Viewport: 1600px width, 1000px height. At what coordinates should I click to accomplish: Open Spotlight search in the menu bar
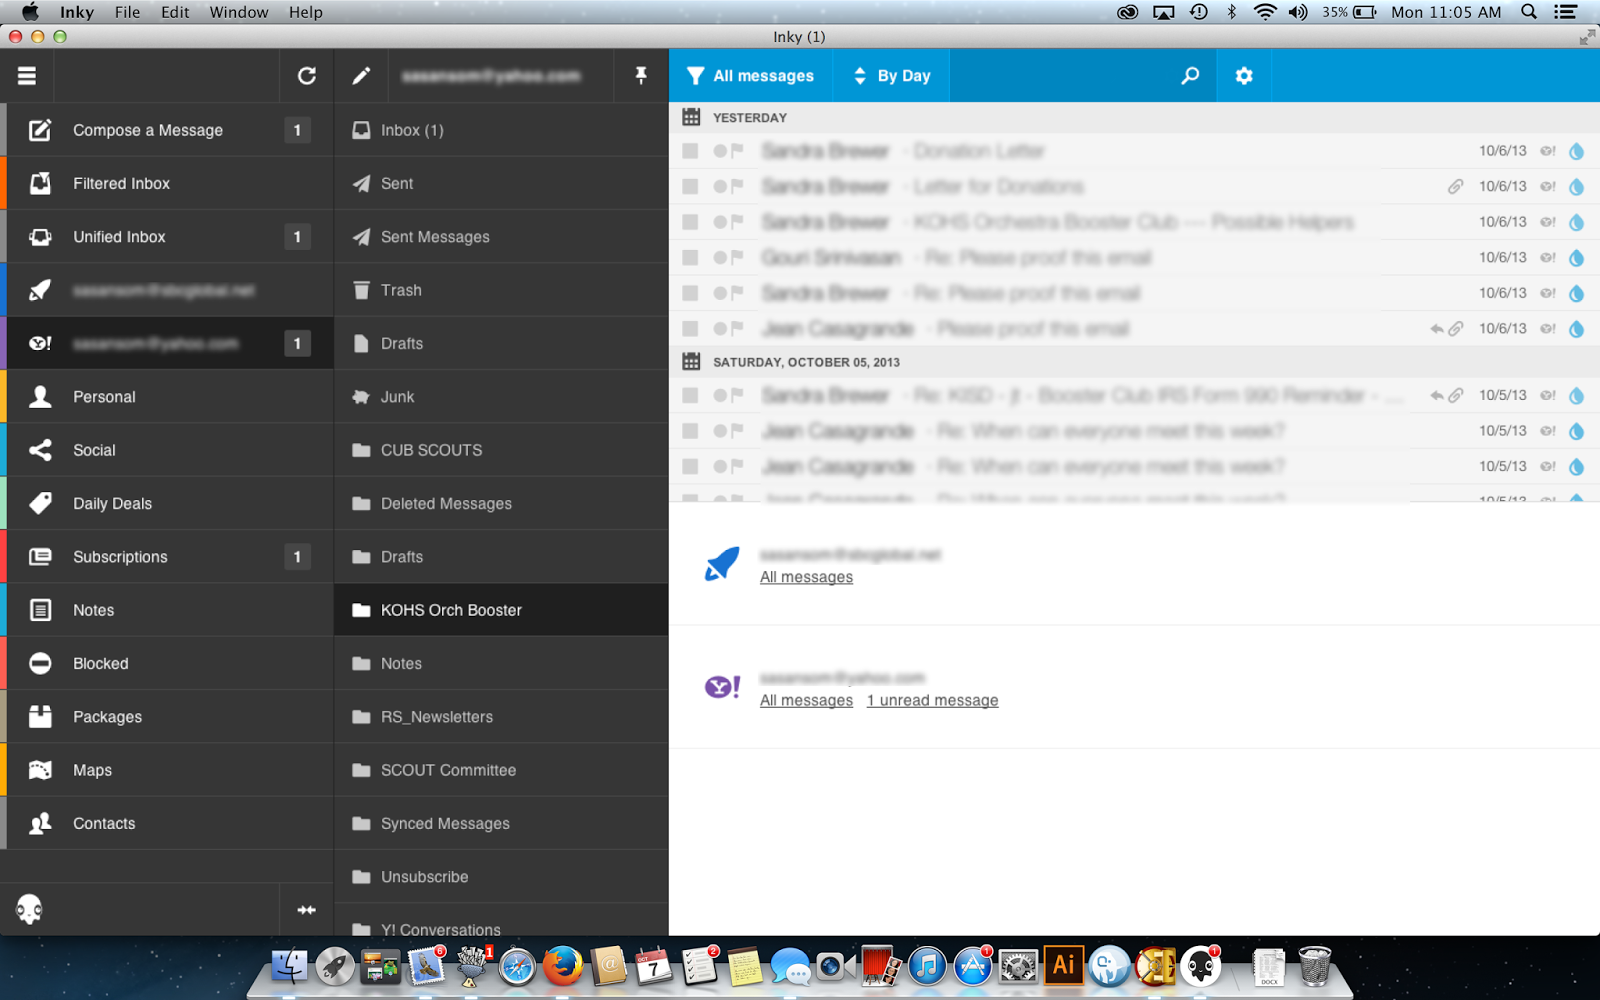(x=1529, y=12)
